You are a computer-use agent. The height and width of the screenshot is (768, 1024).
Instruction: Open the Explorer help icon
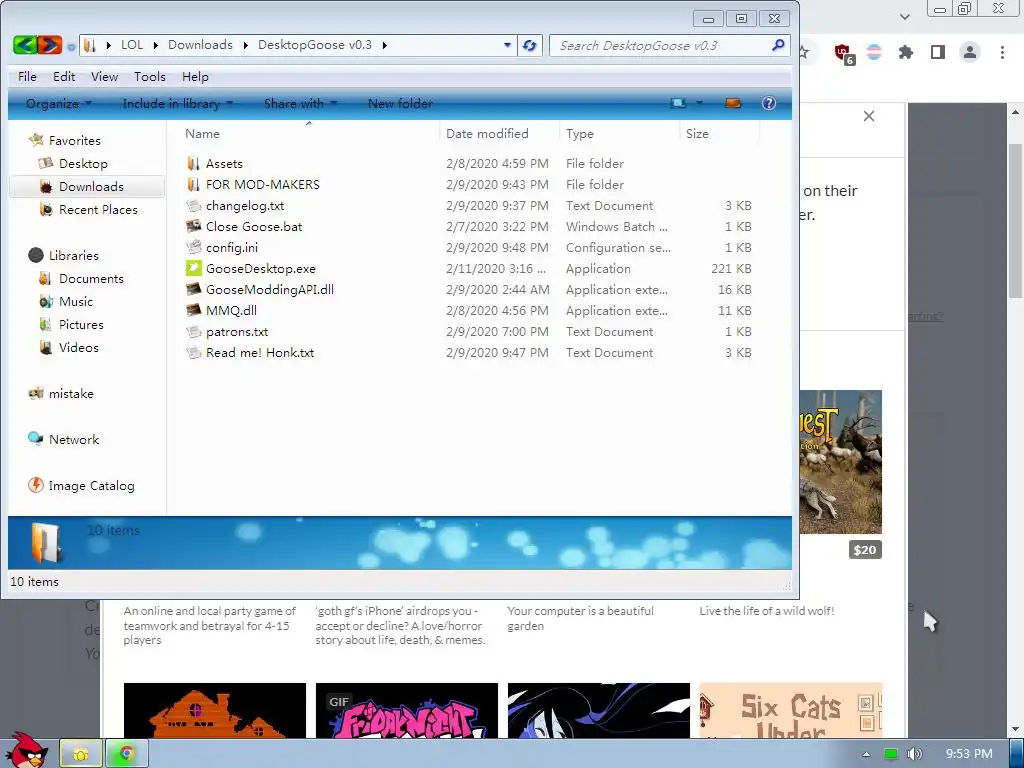coord(769,103)
